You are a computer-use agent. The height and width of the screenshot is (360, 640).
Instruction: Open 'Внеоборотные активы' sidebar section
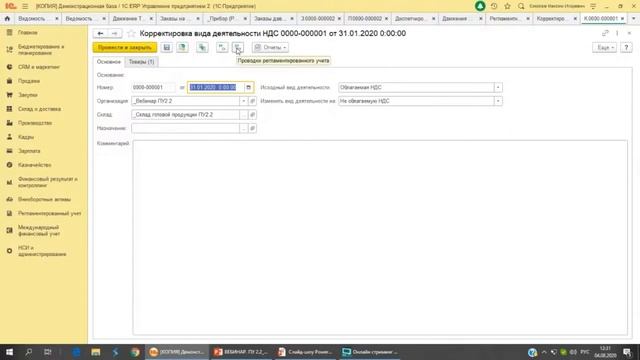44,199
